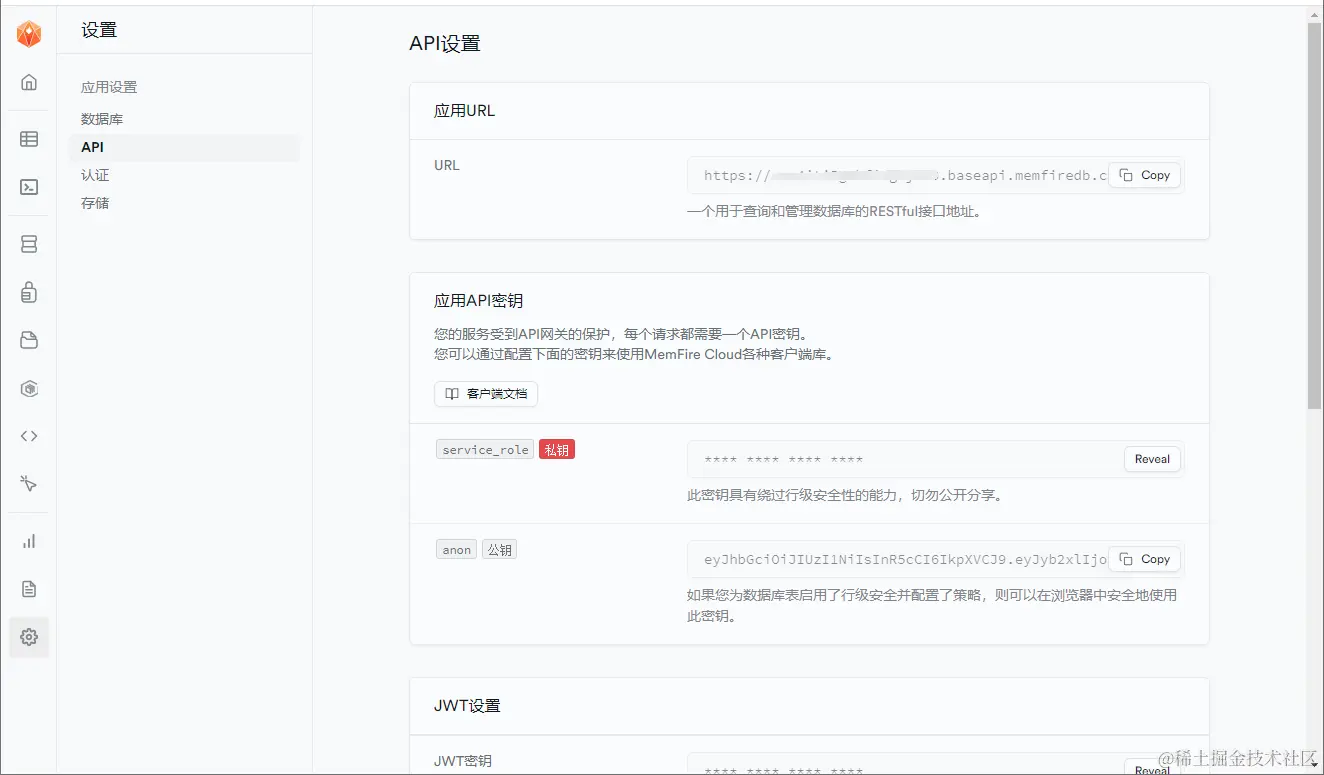
Task: Open the hexagon cube icon
Action: click(x=29, y=388)
